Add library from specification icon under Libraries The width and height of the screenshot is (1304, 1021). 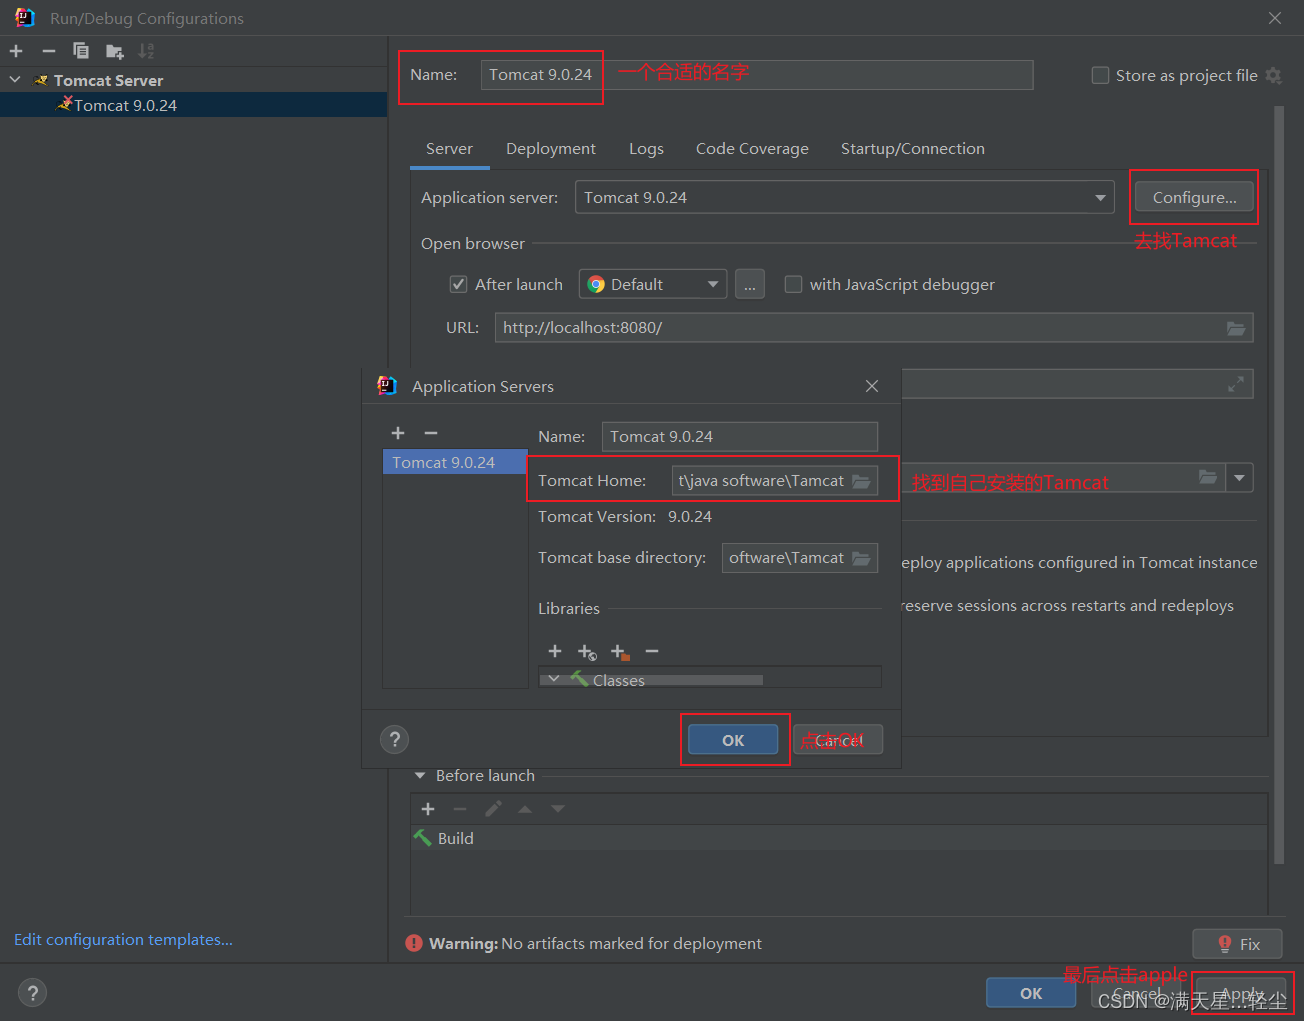point(587,652)
